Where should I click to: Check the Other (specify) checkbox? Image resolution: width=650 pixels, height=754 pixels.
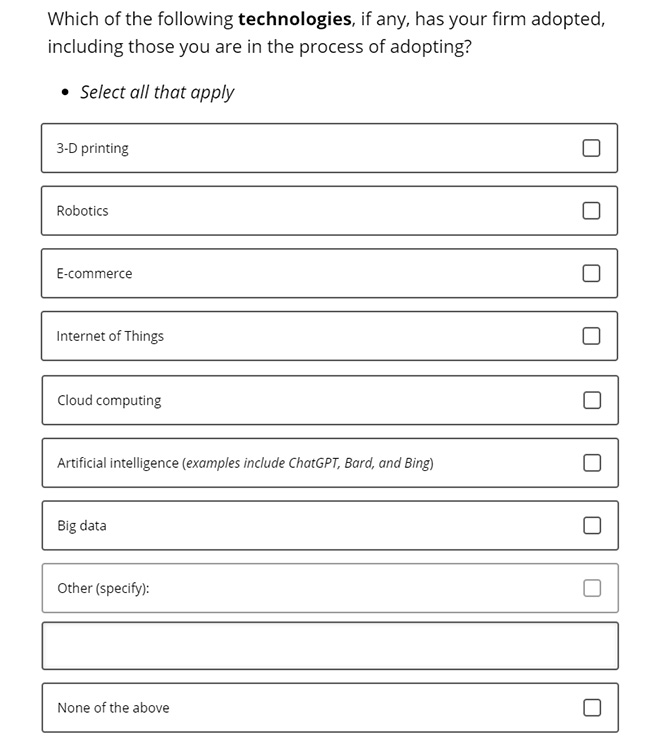pos(592,588)
